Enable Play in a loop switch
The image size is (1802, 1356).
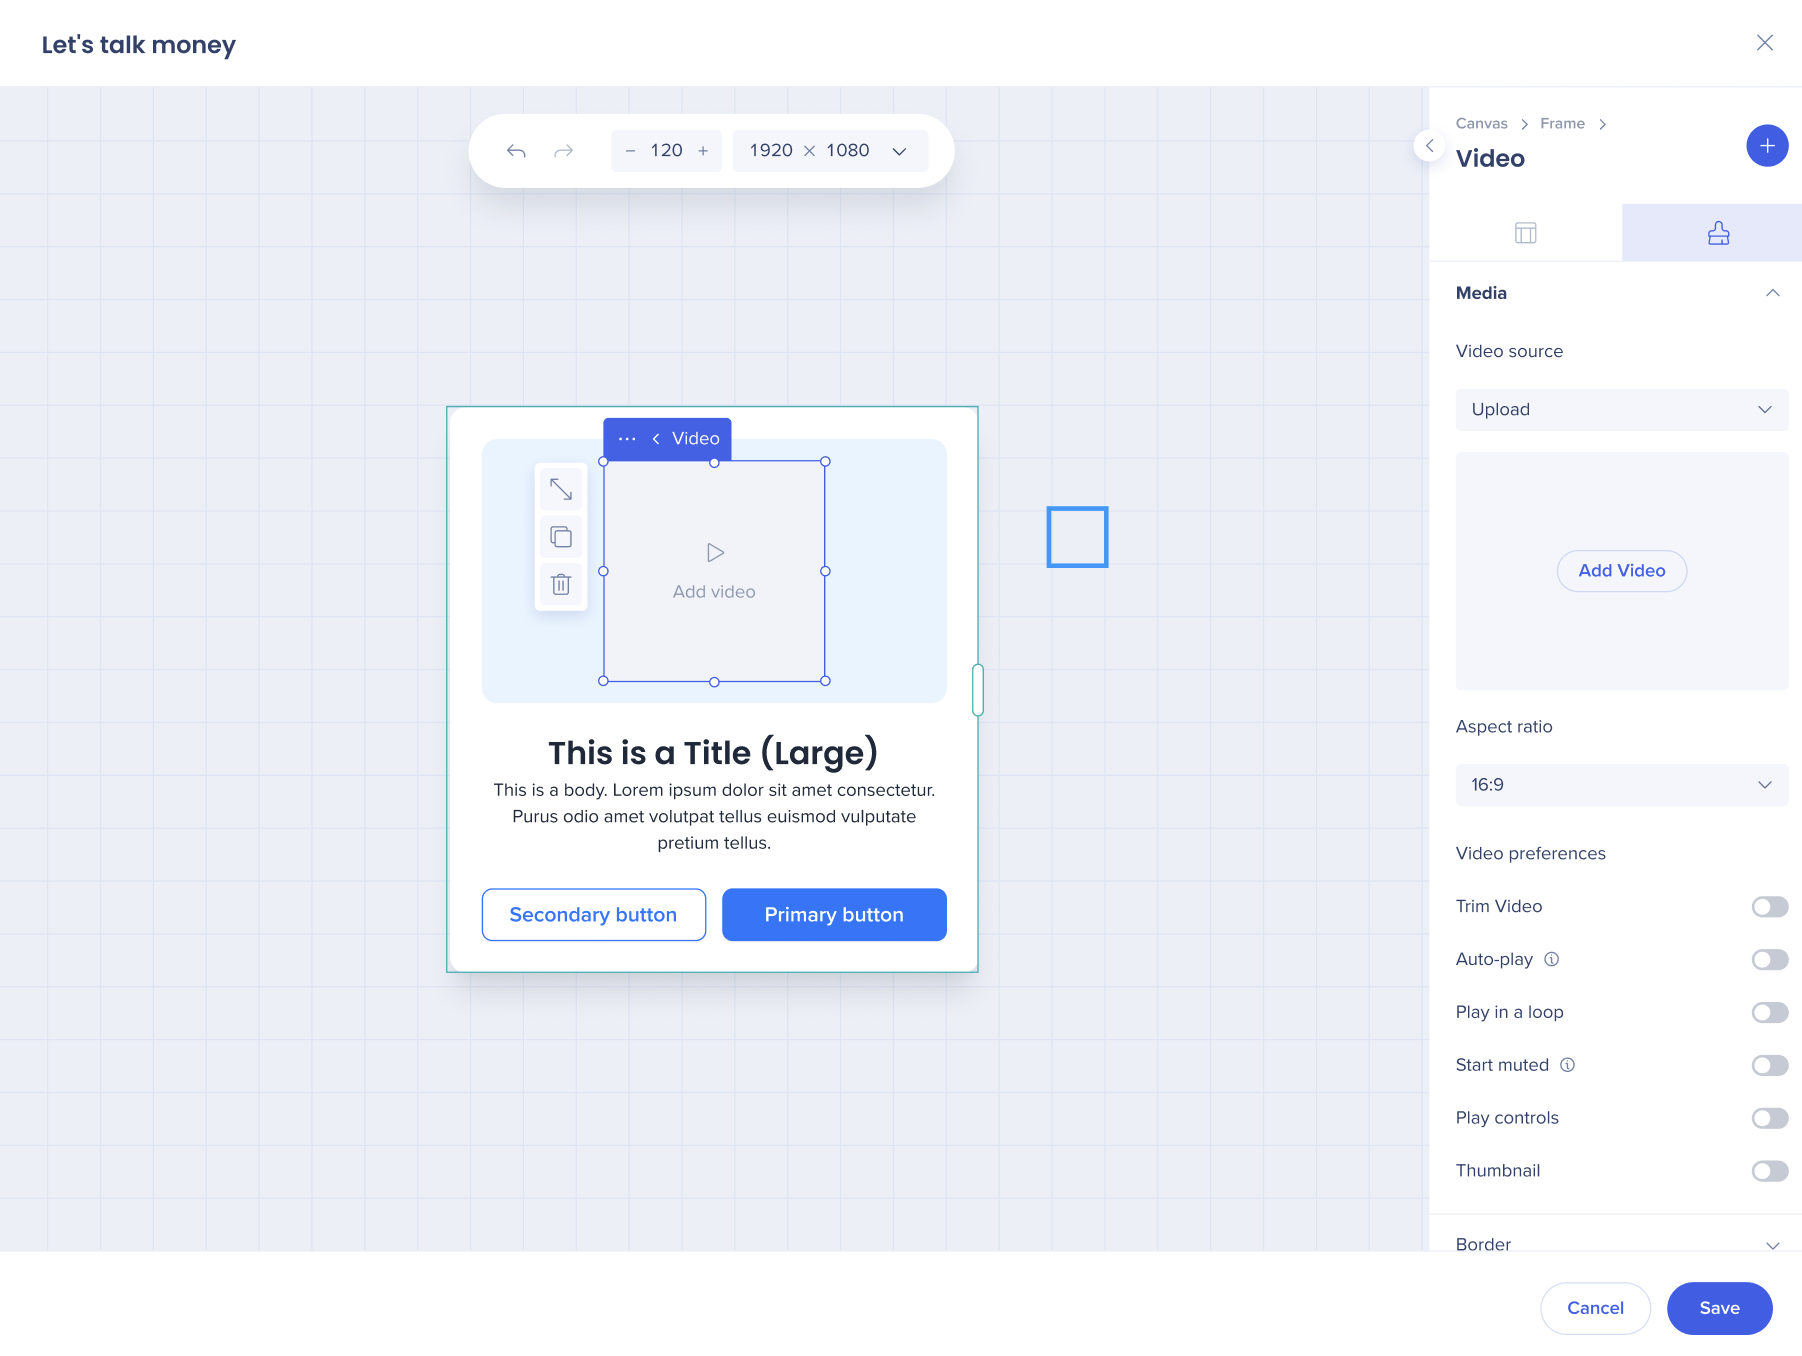pyautogui.click(x=1769, y=1013)
